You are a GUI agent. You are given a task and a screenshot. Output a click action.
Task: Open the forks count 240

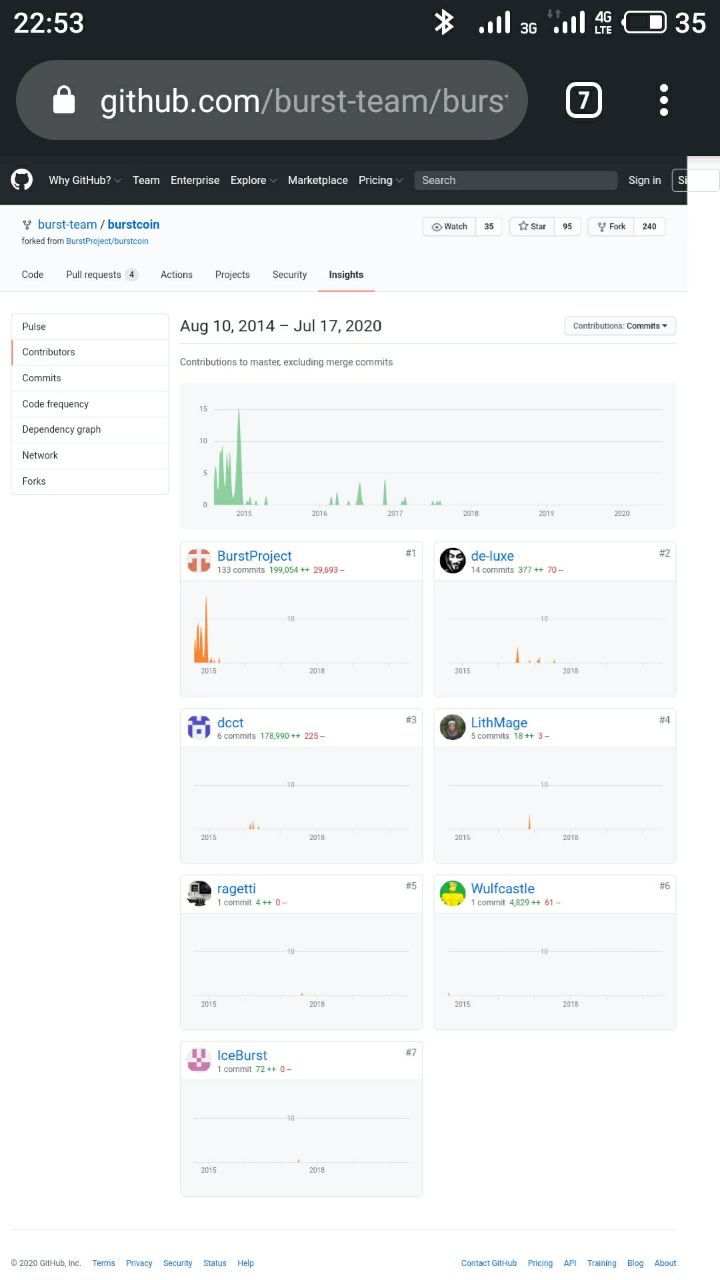pyautogui.click(x=649, y=227)
